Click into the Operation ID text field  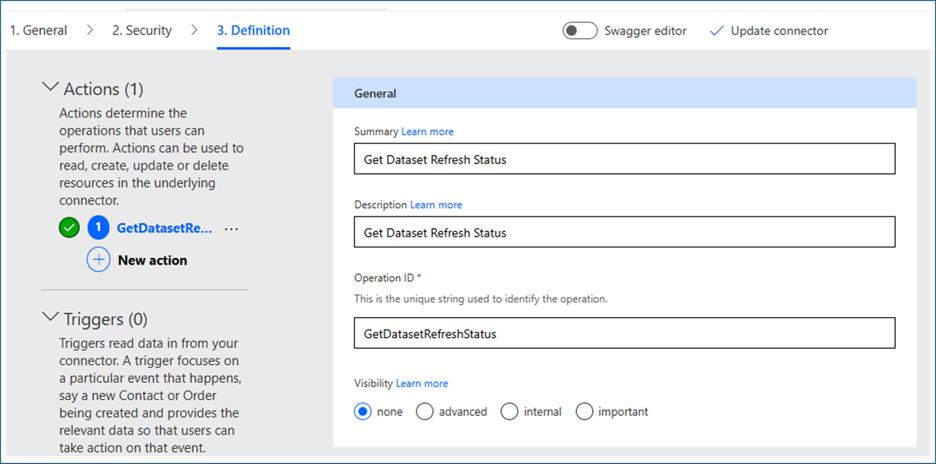(x=624, y=333)
